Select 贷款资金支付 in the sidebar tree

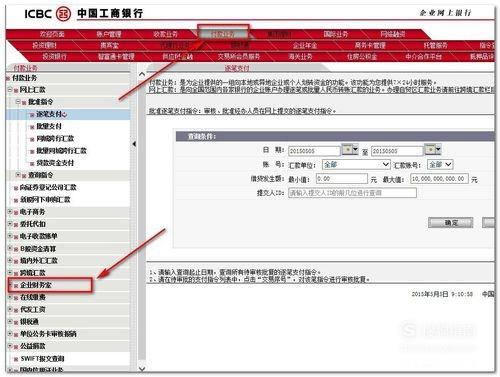[x=55, y=163]
